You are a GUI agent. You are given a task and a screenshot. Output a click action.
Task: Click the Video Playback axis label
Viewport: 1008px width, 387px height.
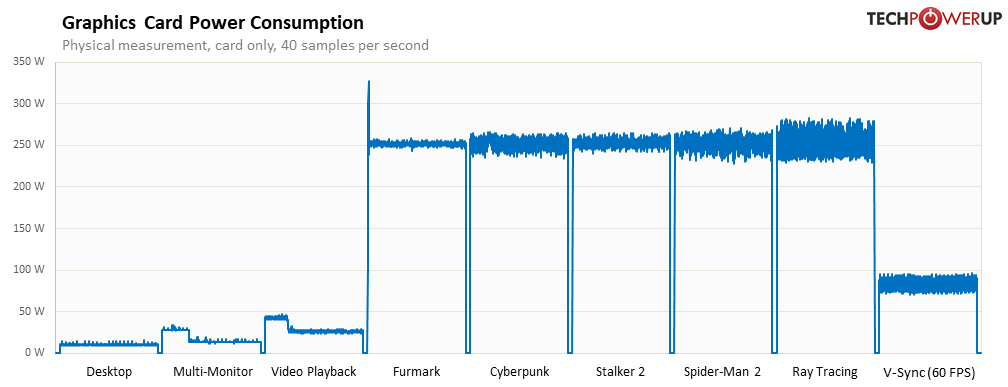(314, 372)
